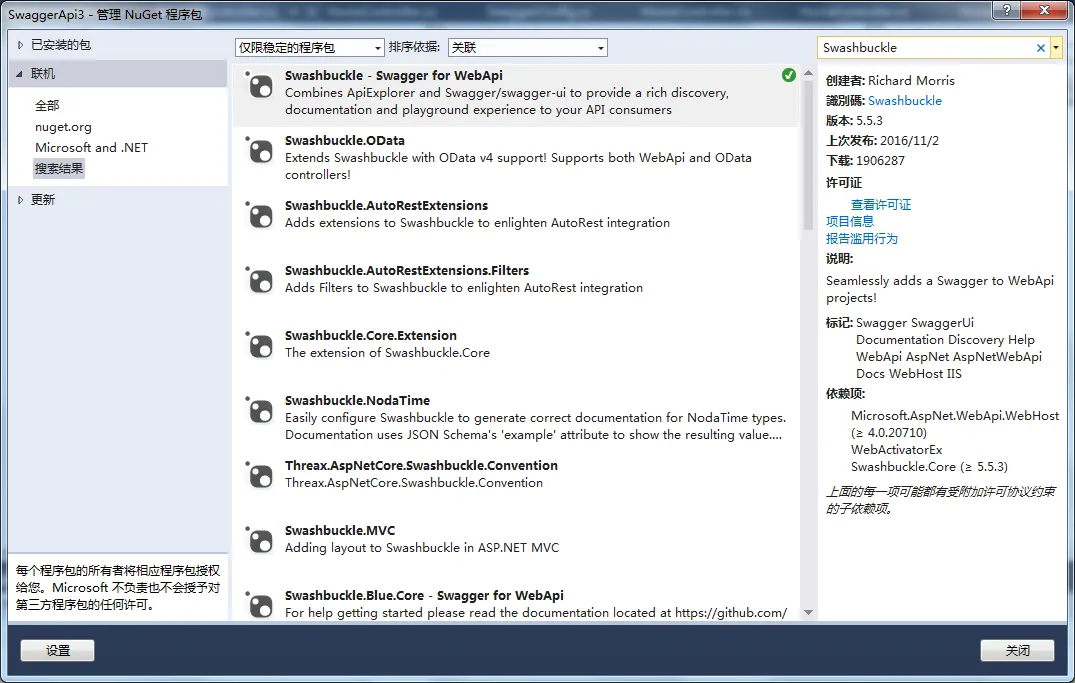Select the 搜索结果 item
1075x683 pixels.
[59, 169]
